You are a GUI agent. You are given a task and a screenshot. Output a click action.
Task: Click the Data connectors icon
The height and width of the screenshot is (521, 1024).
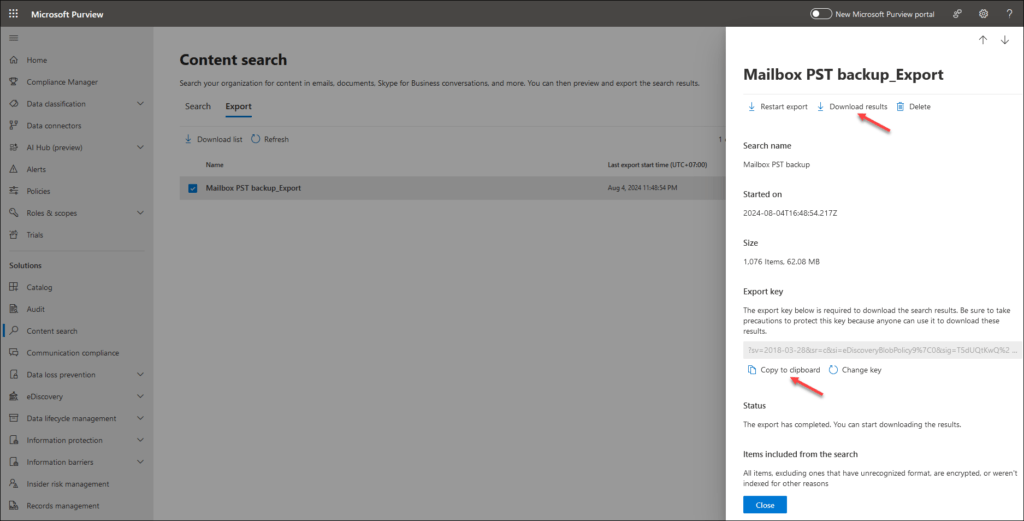(x=14, y=125)
